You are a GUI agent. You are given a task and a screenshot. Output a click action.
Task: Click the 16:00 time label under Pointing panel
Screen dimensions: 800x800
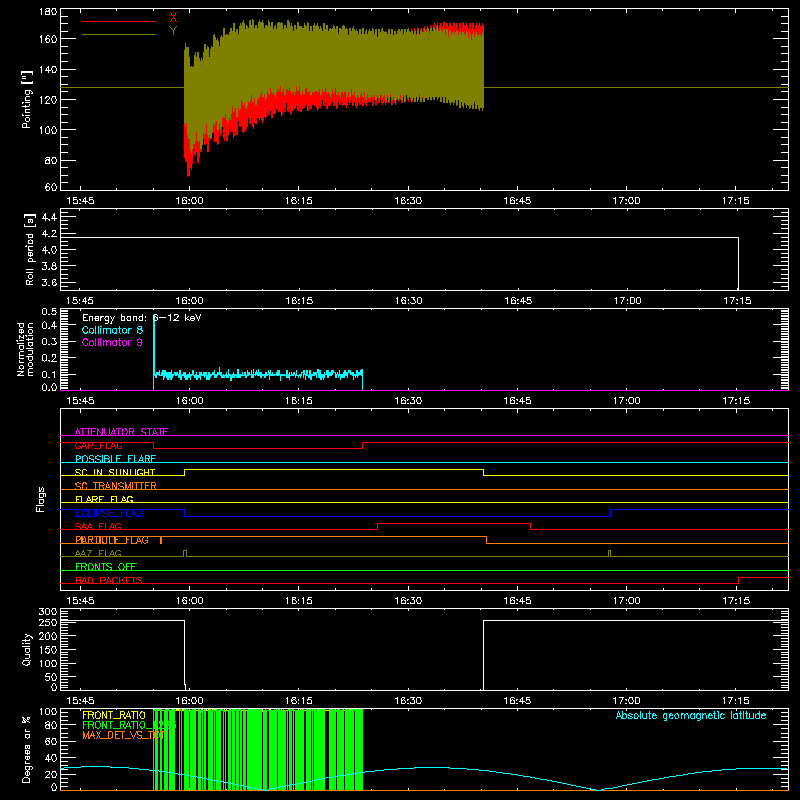click(189, 201)
